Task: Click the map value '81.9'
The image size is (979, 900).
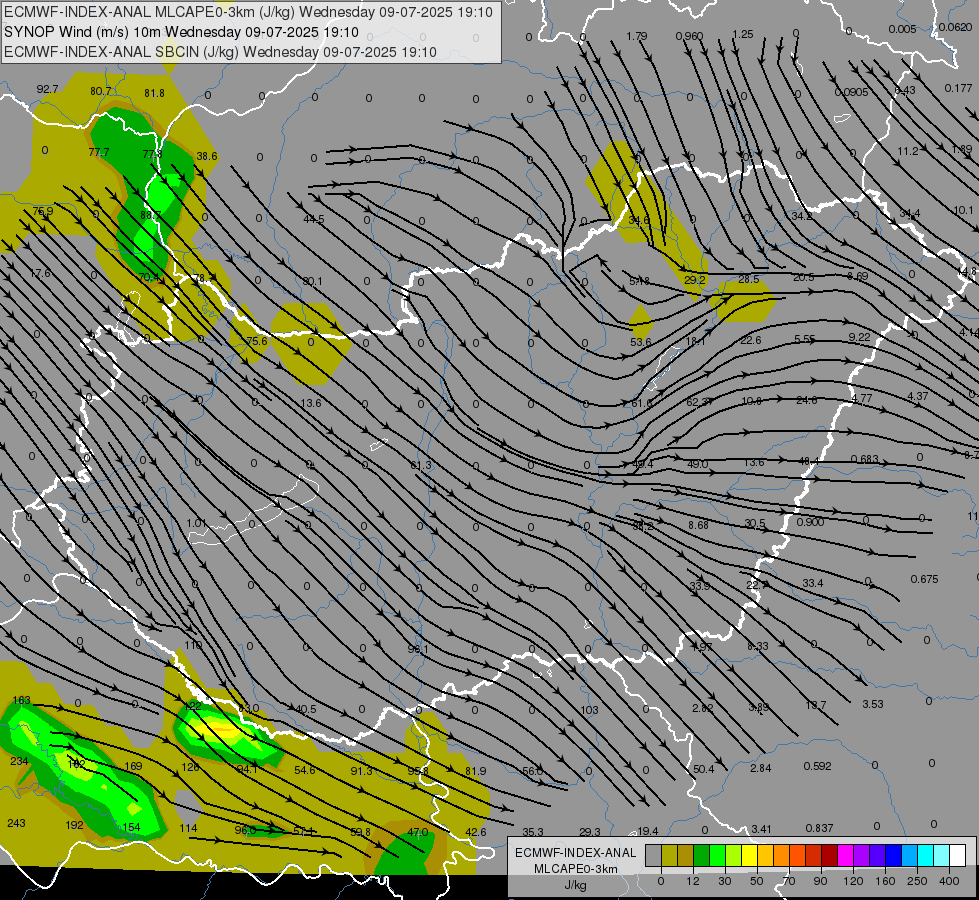Action: click(476, 771)
